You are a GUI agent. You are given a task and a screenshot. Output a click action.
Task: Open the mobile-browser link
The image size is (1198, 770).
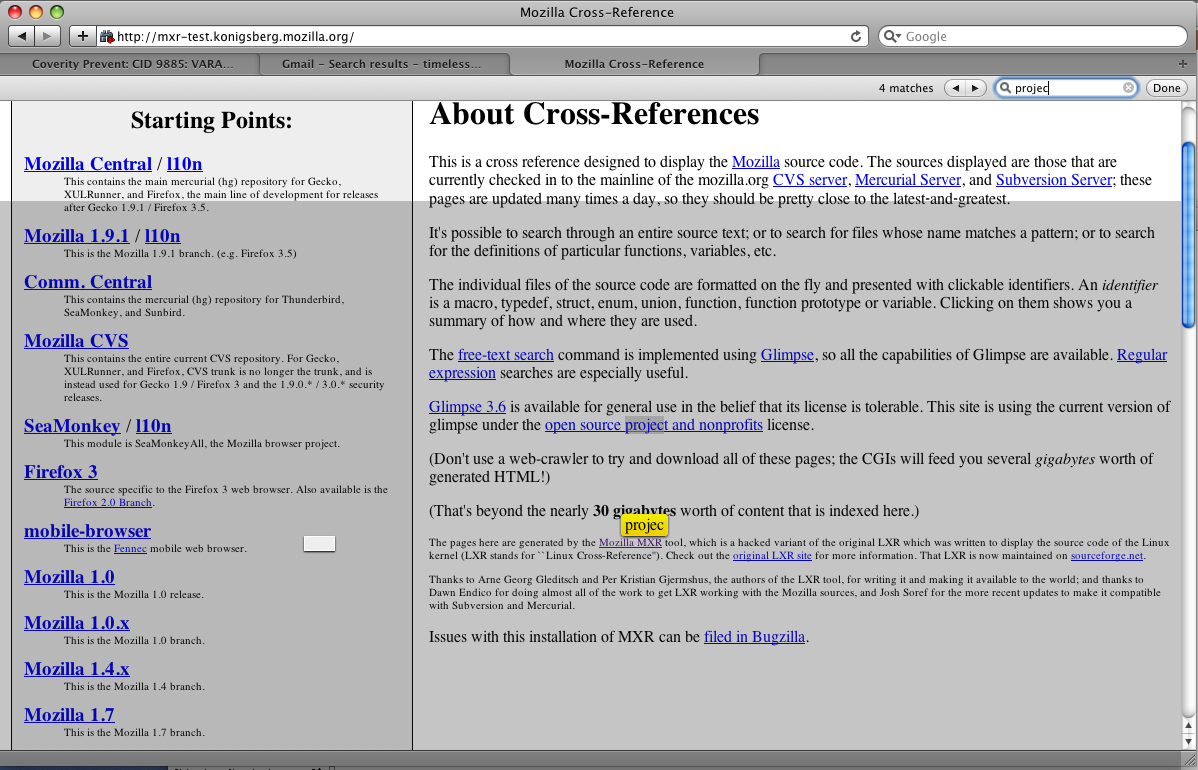pyautogui.click(x=88, y=531)
